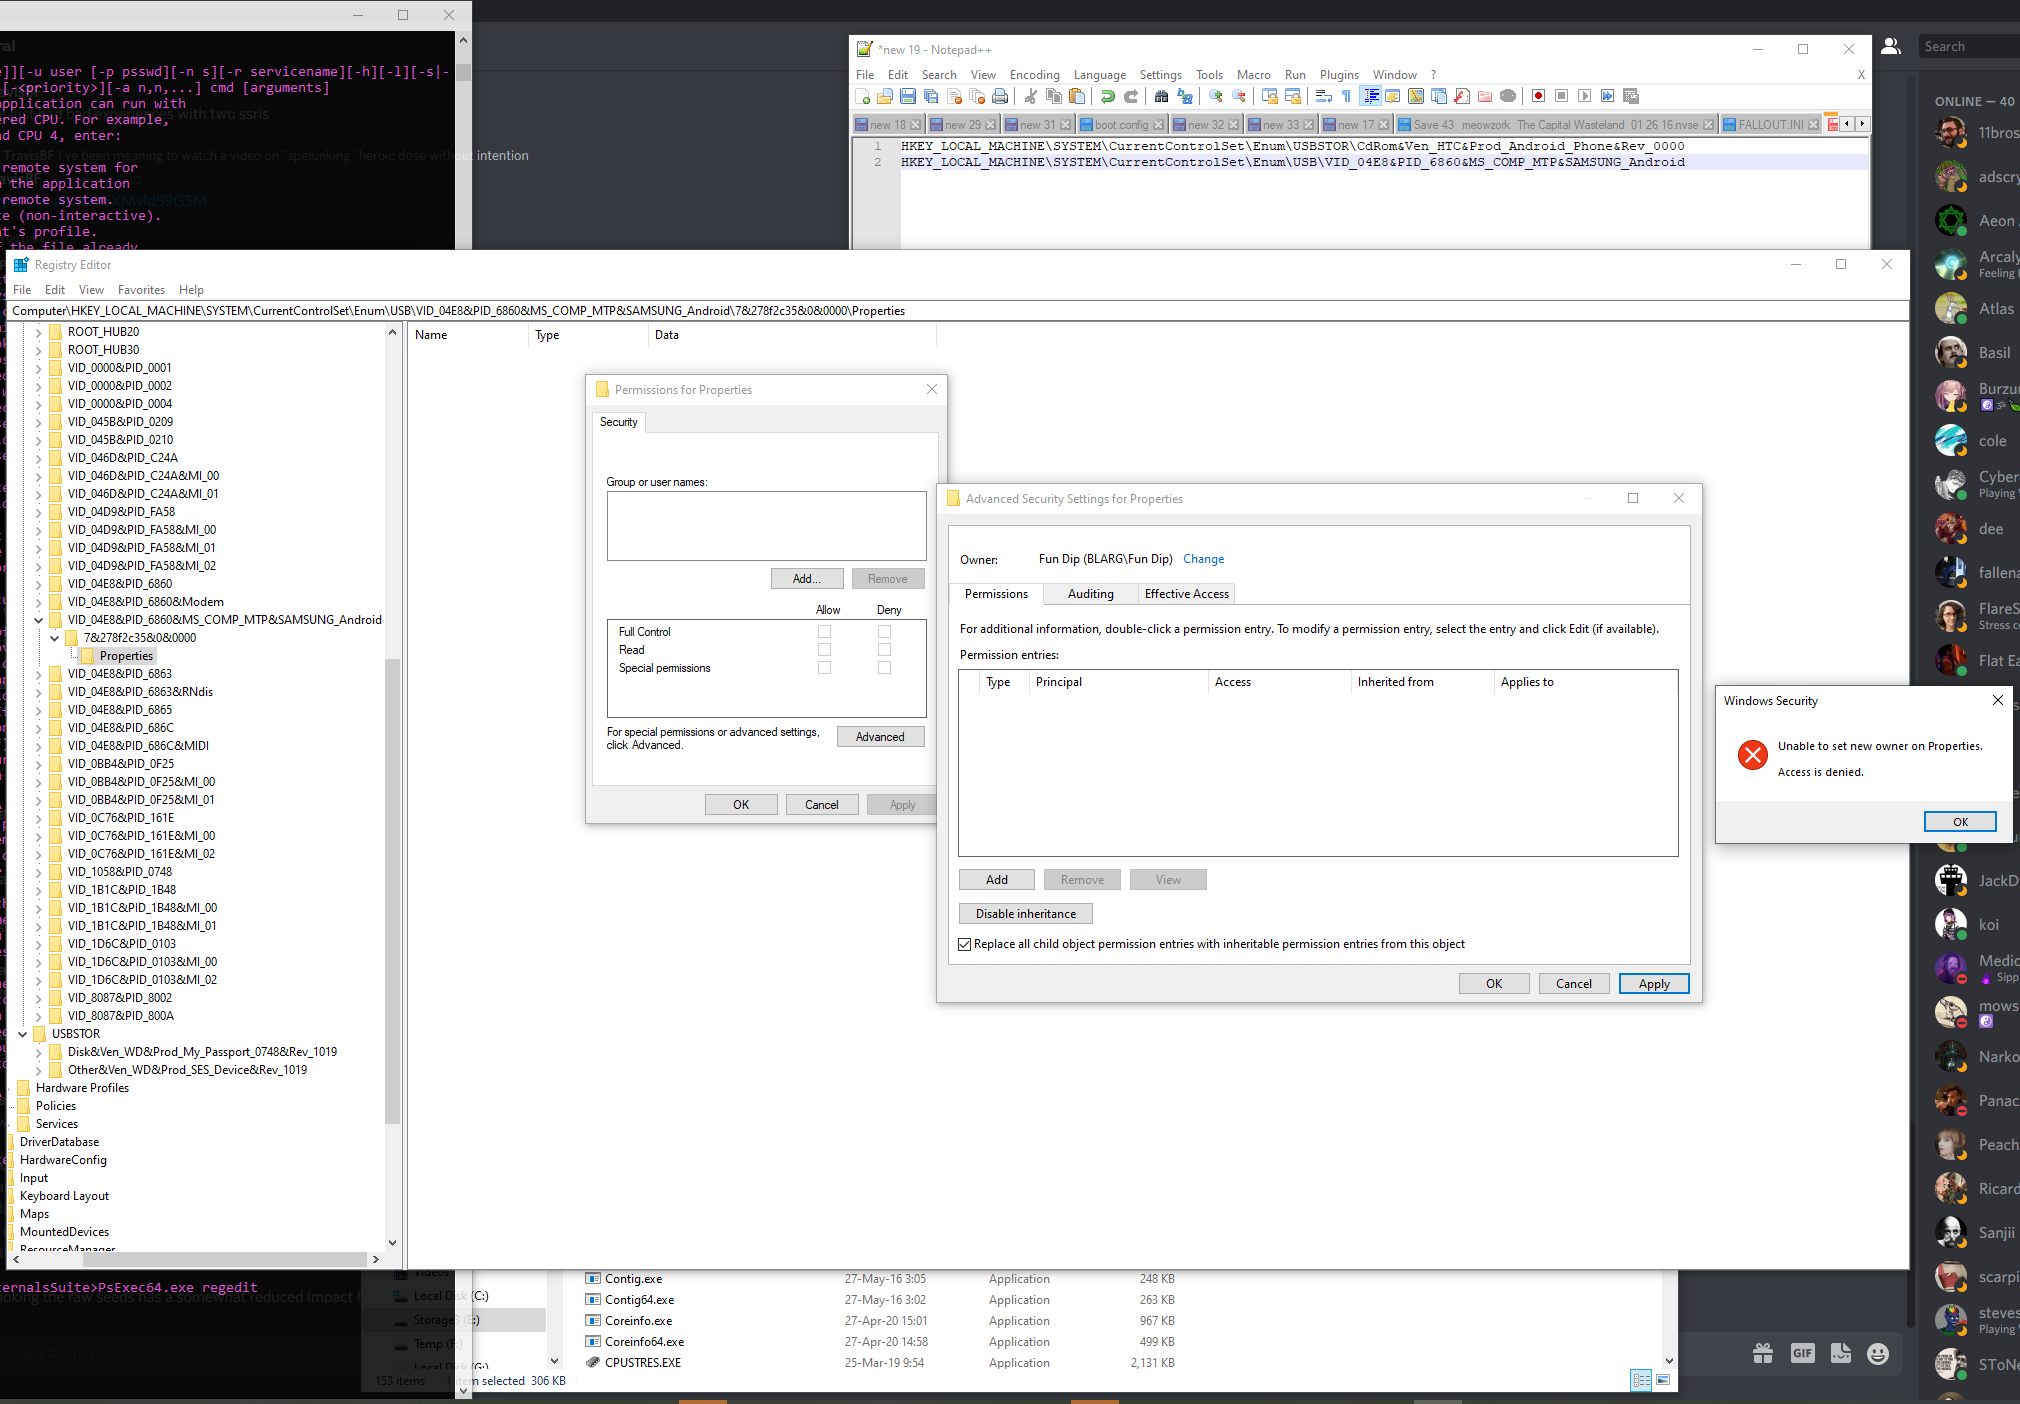Viewport: 2020px width, 1404px height.
Task: Toggle Read Deny checkbox
Action: 884,650
